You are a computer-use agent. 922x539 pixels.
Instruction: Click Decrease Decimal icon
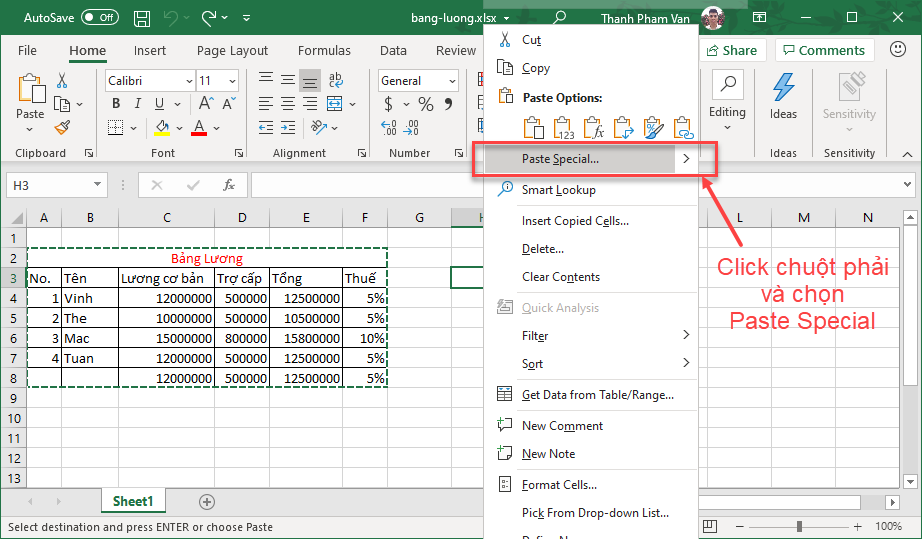[412, 128]
